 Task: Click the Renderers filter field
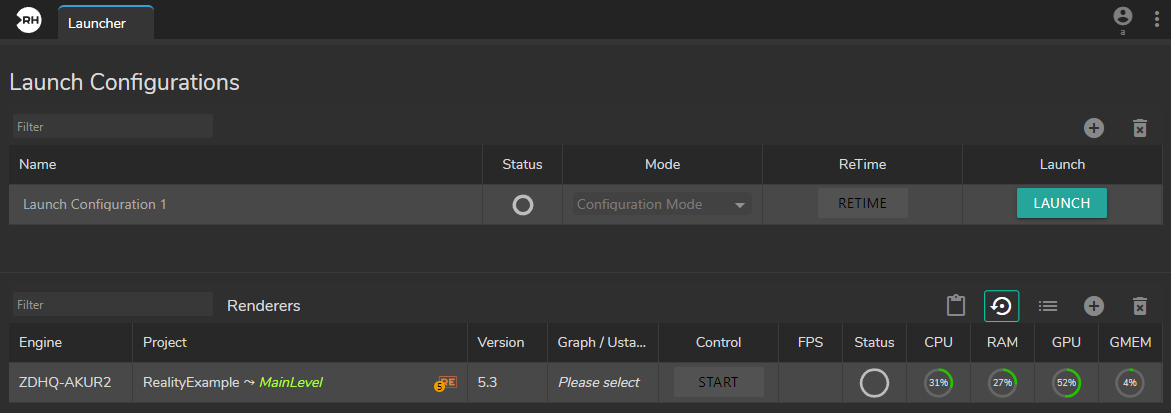pos(112,304)
